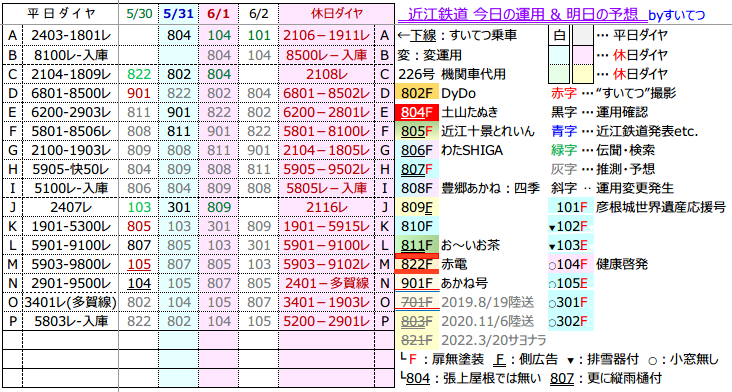Click the orange 802F DyDo color cell
The height and width of the screenshot is (392, 732).
coord(417,93)
